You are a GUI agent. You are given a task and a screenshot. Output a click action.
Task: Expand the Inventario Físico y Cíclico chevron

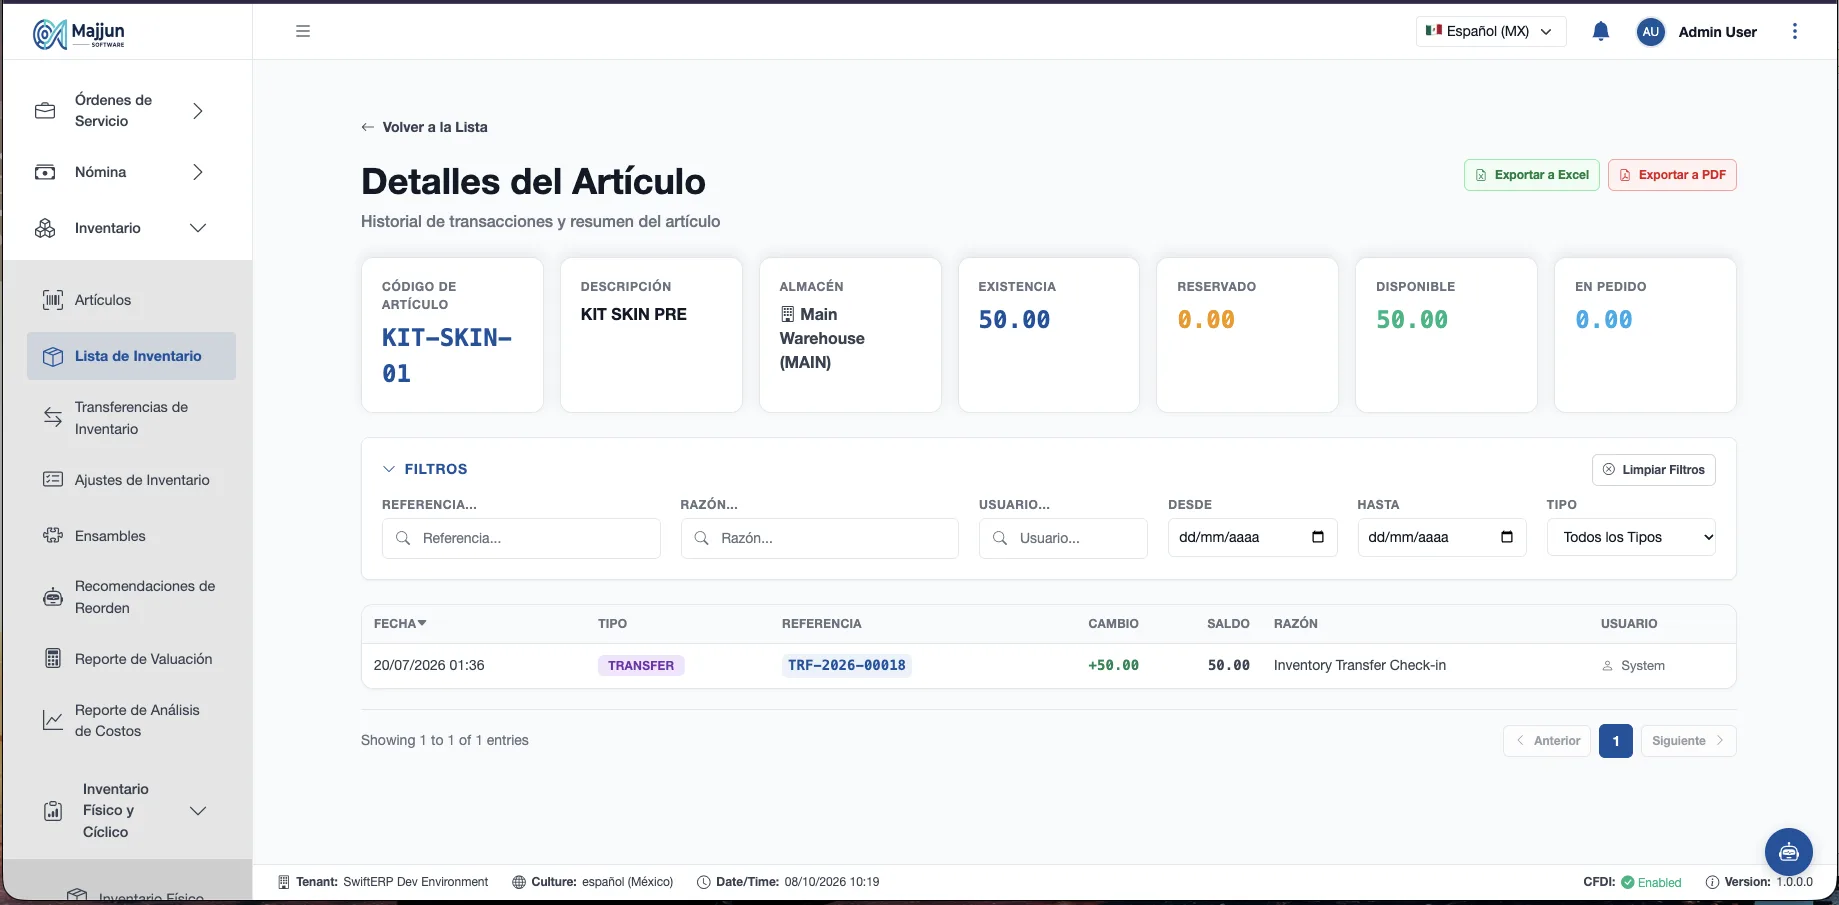198,811
